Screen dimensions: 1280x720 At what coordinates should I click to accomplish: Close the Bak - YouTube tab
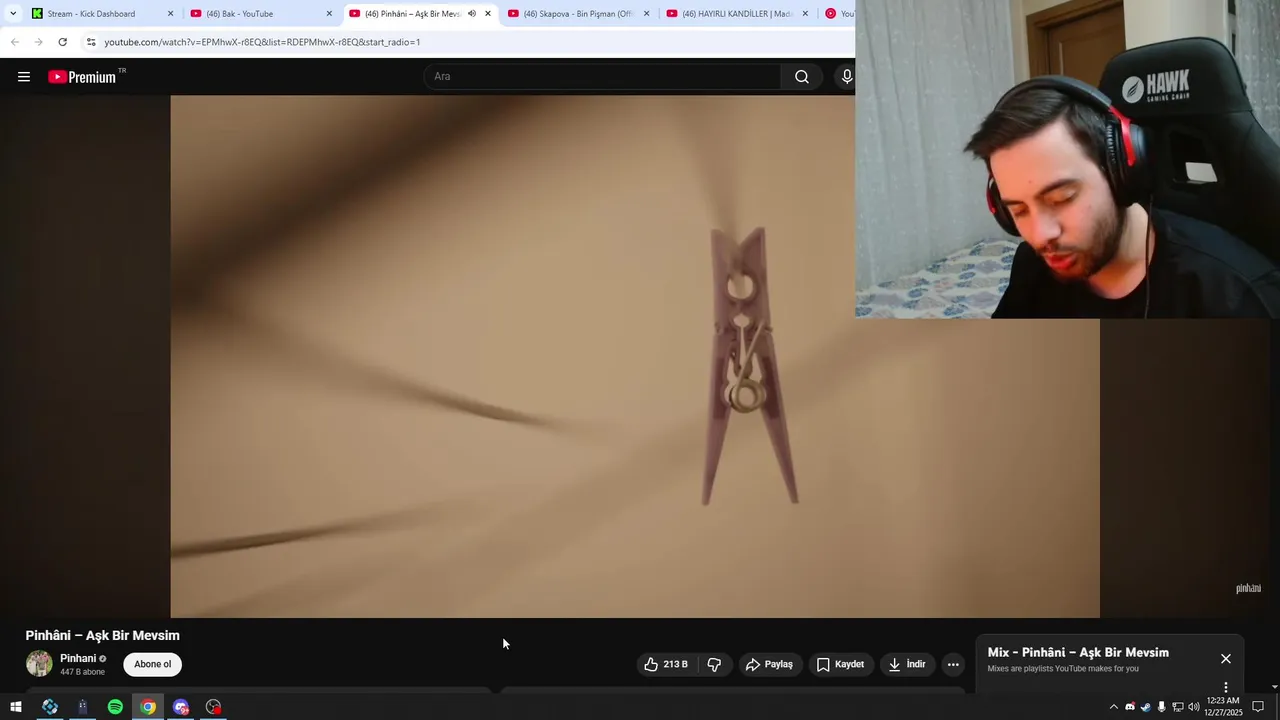(x=329, y=14)
